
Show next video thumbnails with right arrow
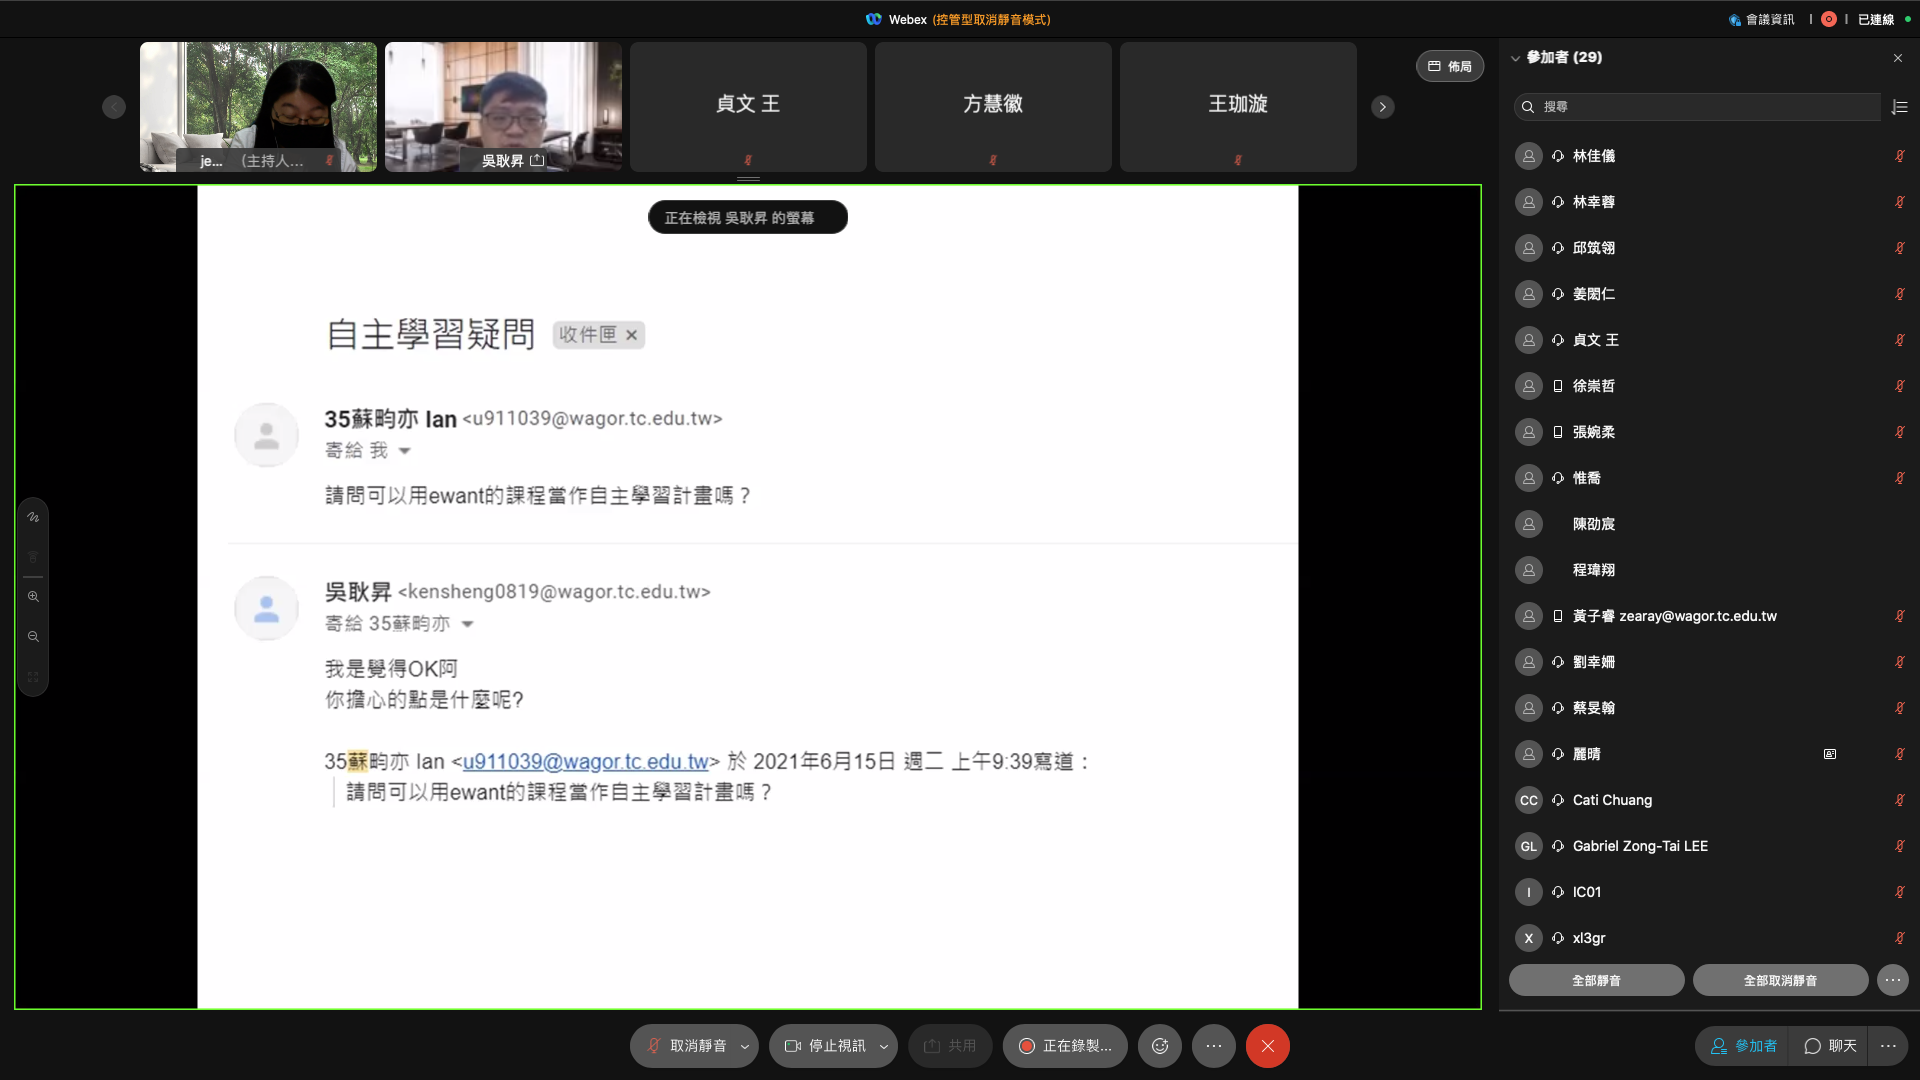click(x=1383, y=107)
